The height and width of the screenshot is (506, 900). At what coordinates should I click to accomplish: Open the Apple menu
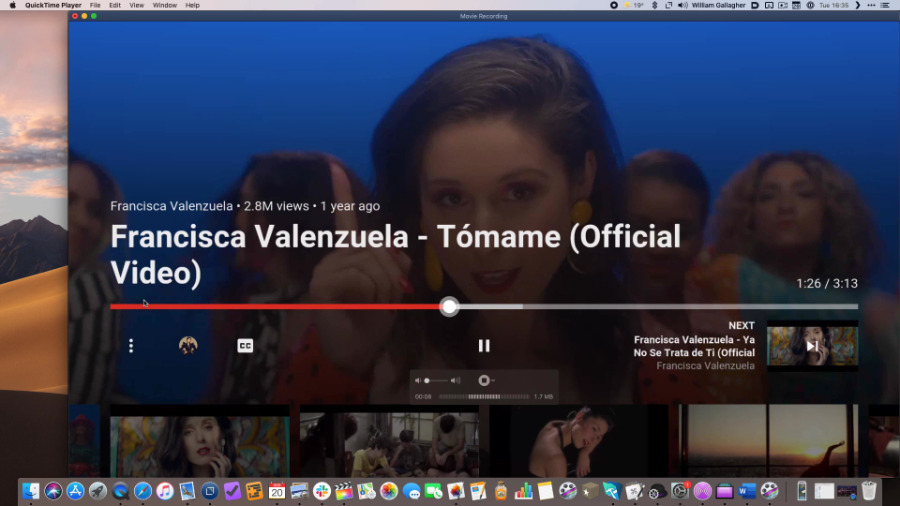(12, 5)
